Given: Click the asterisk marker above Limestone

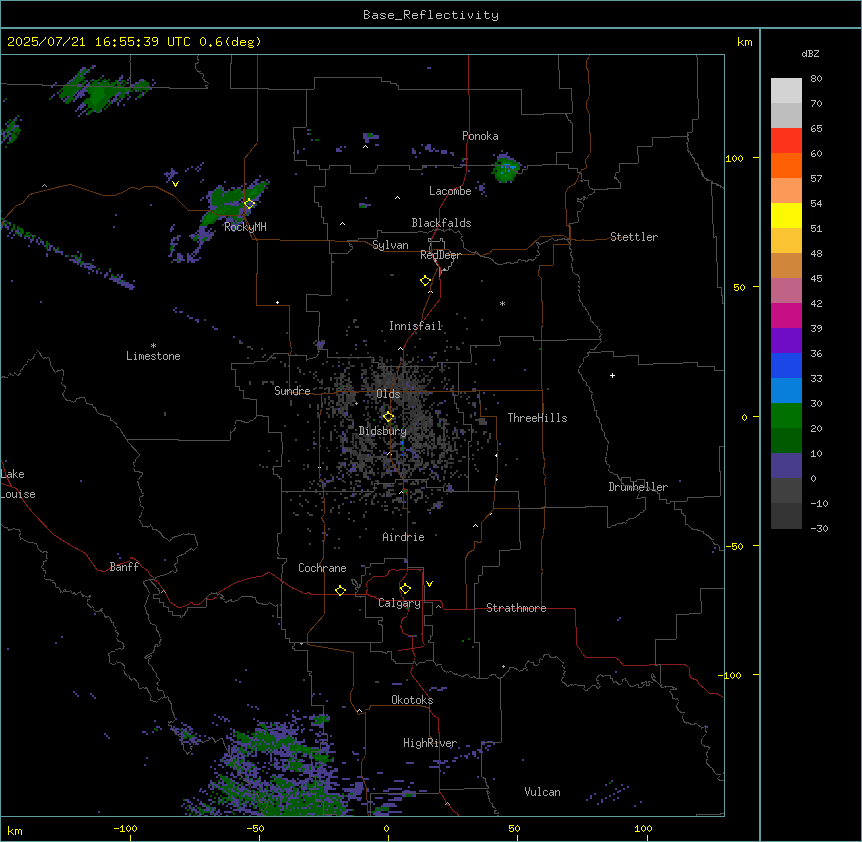Looking at the screenshot, I should click(x=153, y=346).
